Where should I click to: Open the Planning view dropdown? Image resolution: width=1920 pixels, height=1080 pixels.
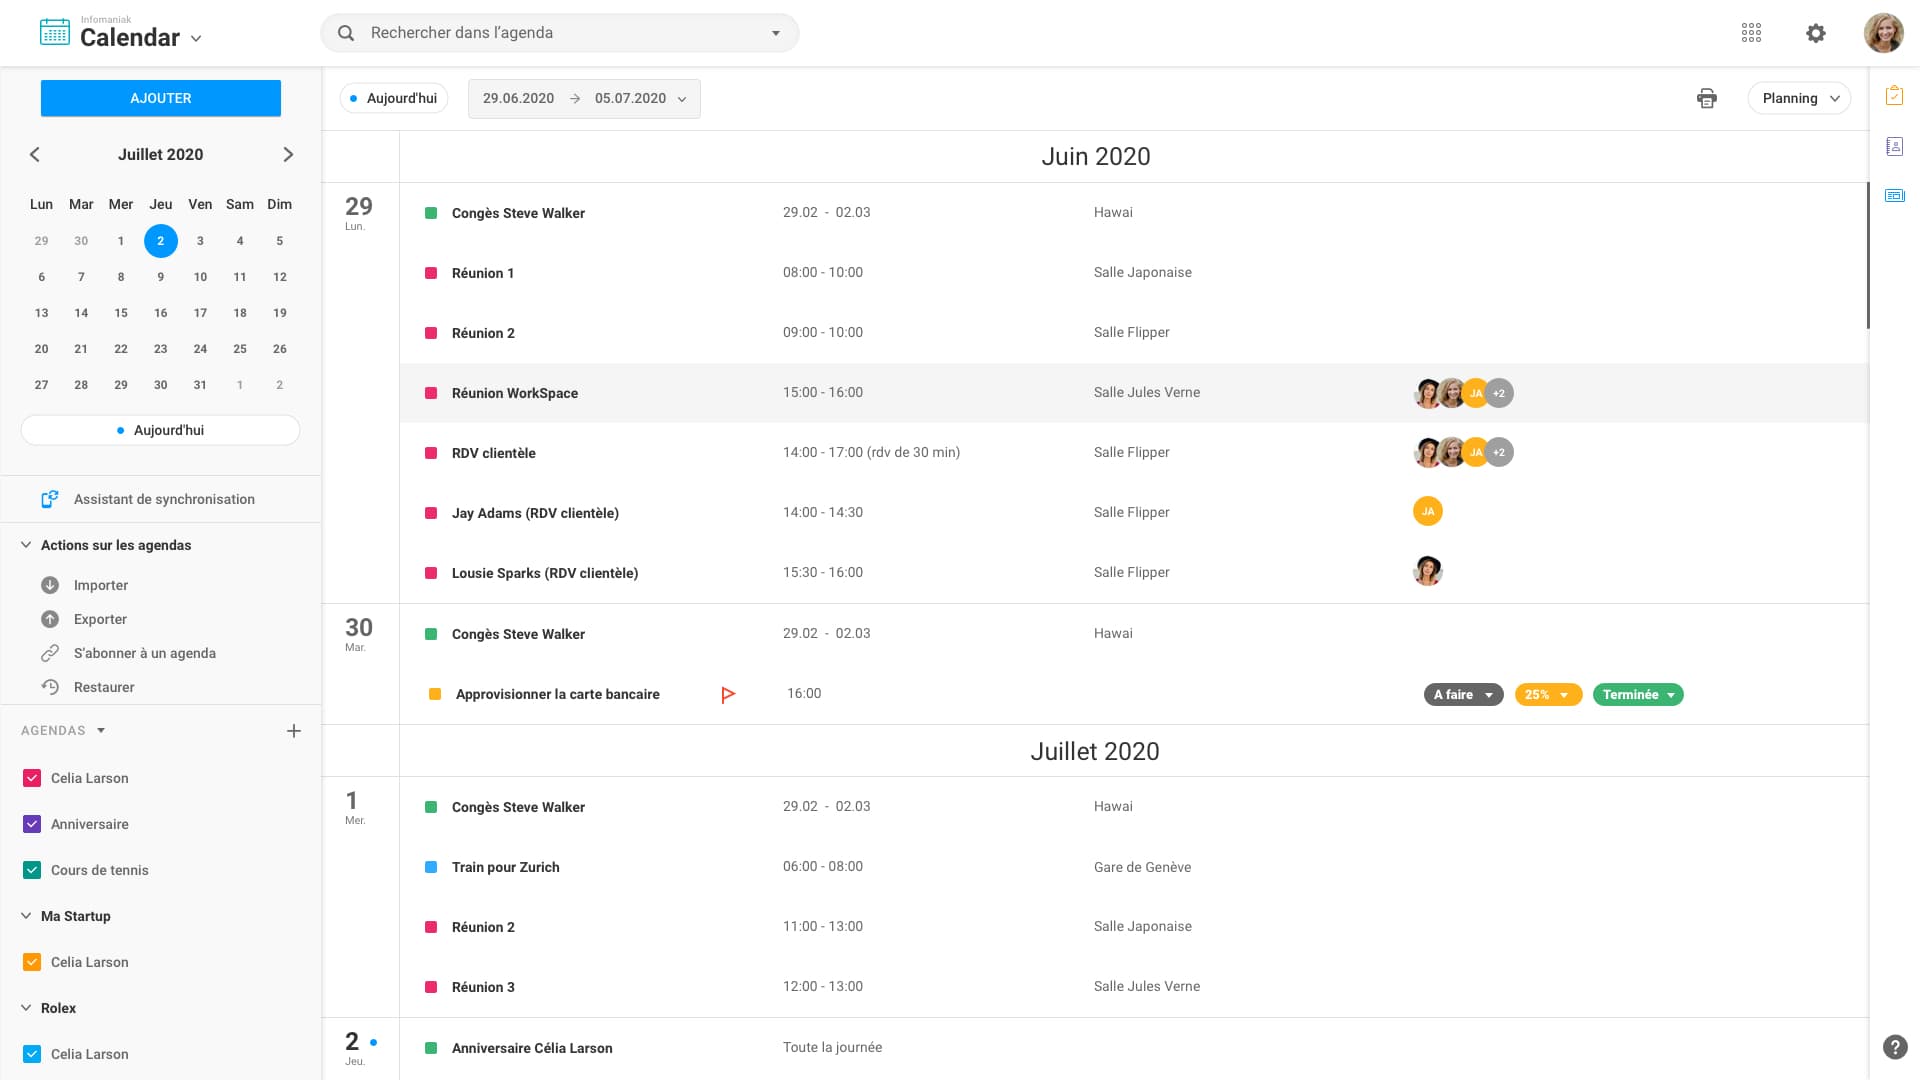click(x=1799, y=98)
